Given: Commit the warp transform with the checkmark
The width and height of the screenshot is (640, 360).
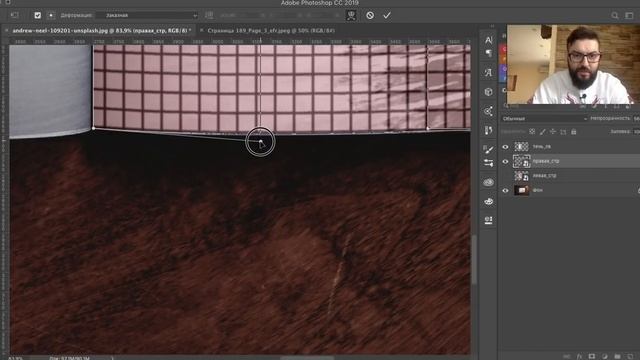Looking at the screenshot, I should (x=387, y=16).
